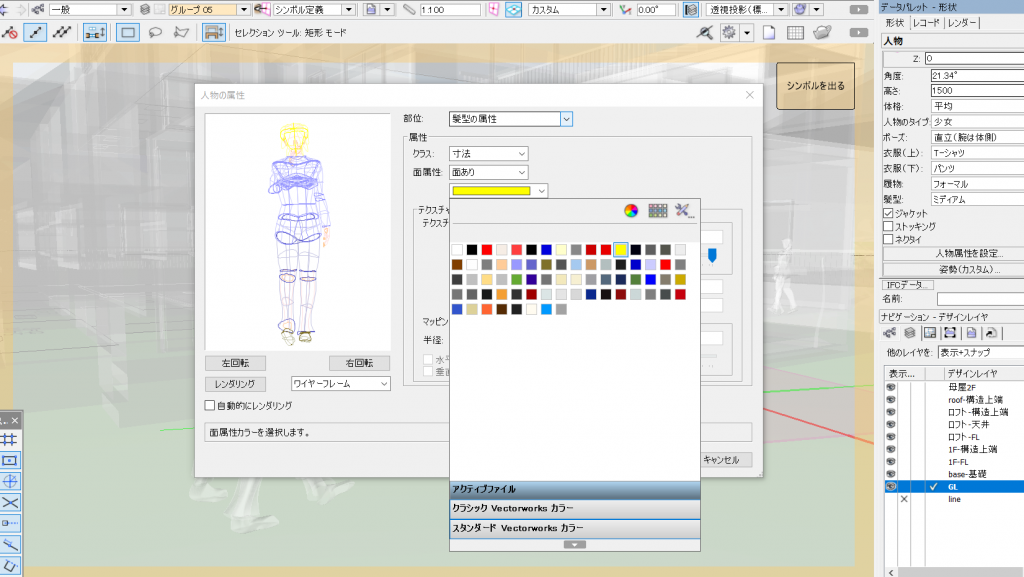This screenshot has width=1024, height=577.
Task: Click the color palette settings wrench icon
Action: point(684,210)
